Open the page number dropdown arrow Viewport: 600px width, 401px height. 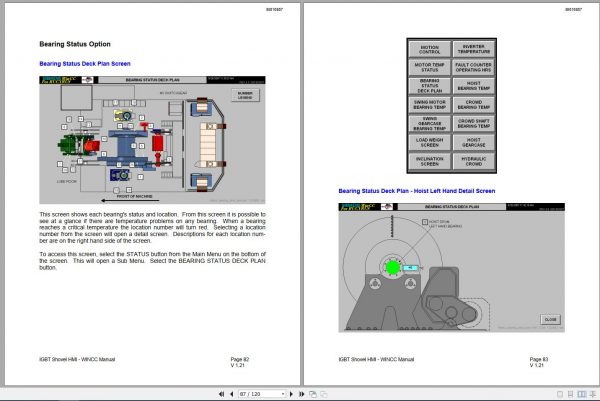[283, 394]
